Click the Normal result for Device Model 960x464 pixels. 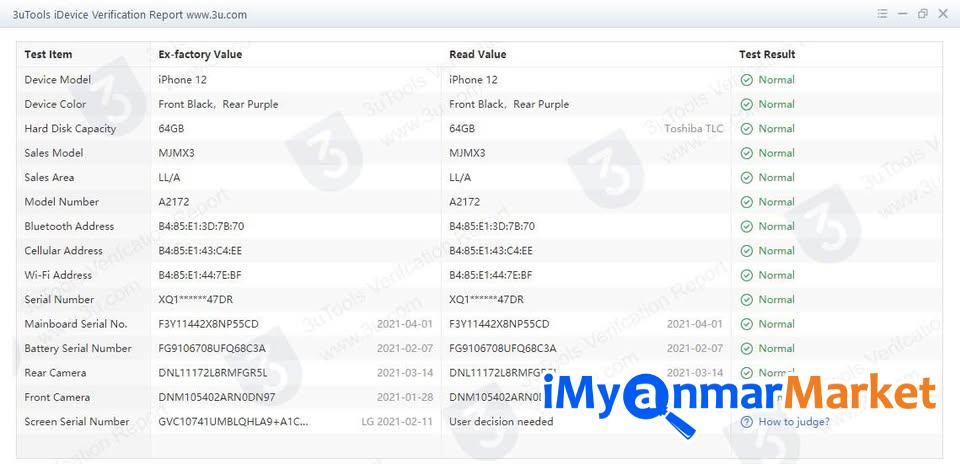click(x=776, y=80)
